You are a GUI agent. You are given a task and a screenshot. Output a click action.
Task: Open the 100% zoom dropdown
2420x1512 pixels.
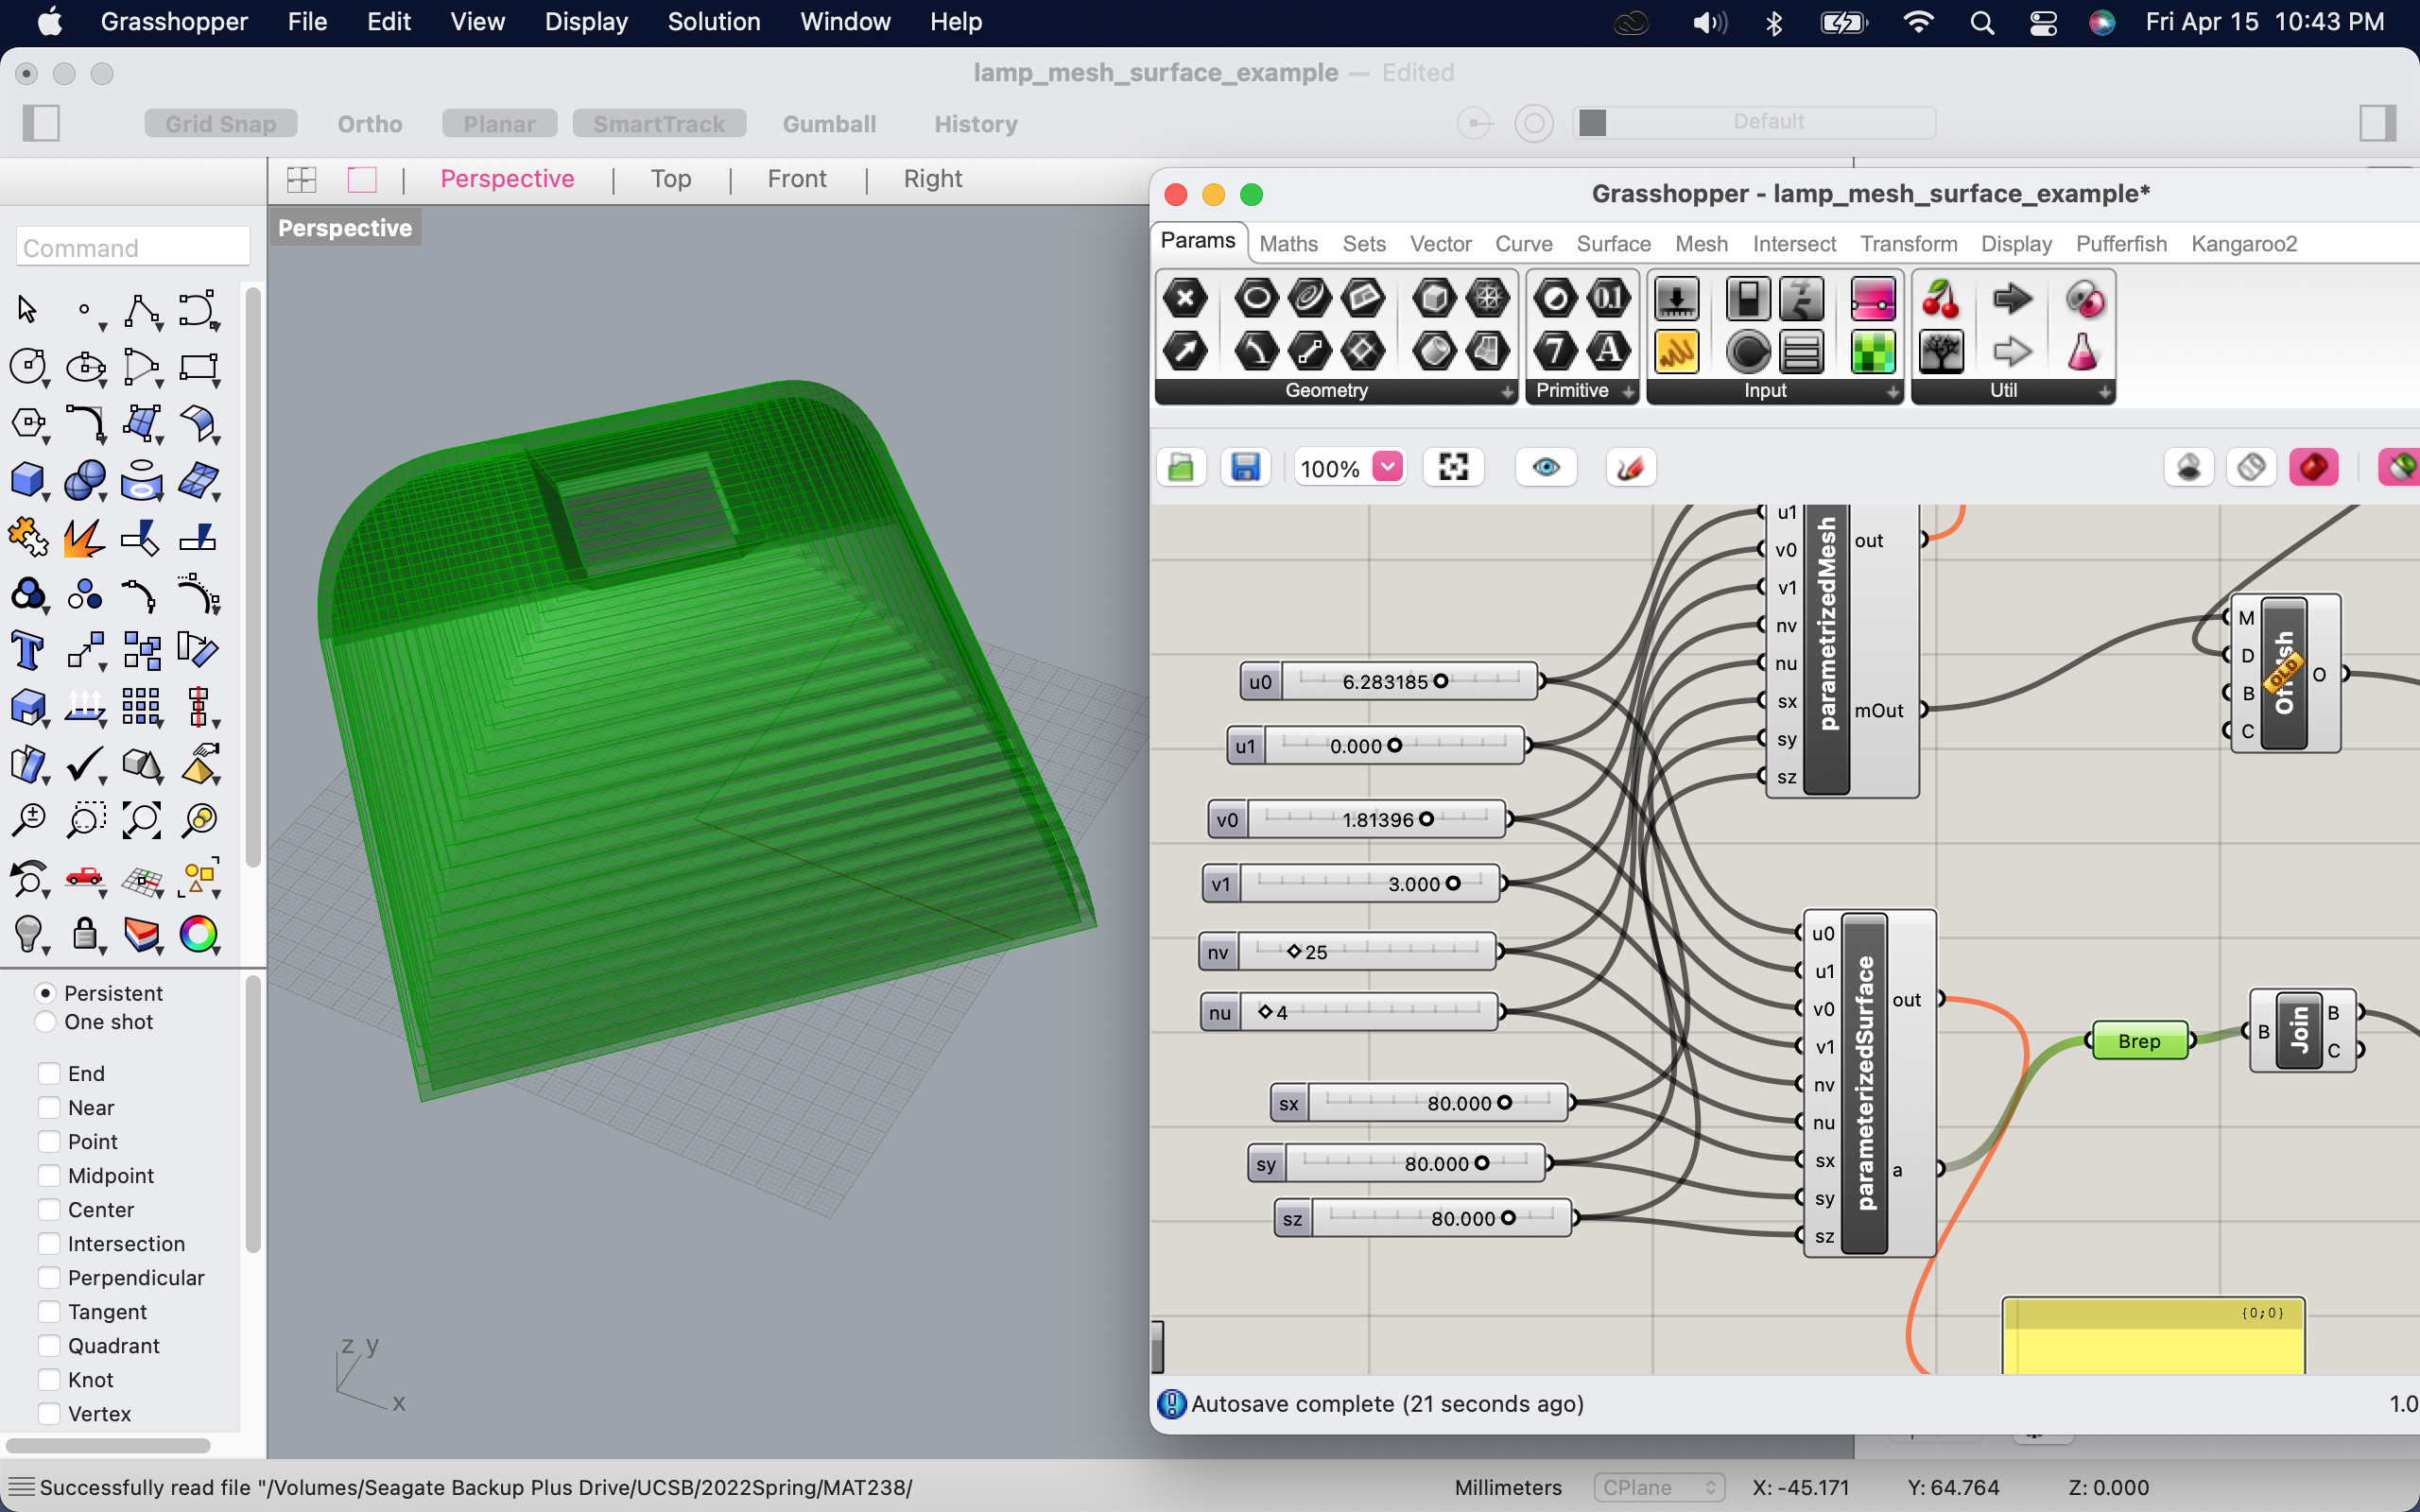1388,467
